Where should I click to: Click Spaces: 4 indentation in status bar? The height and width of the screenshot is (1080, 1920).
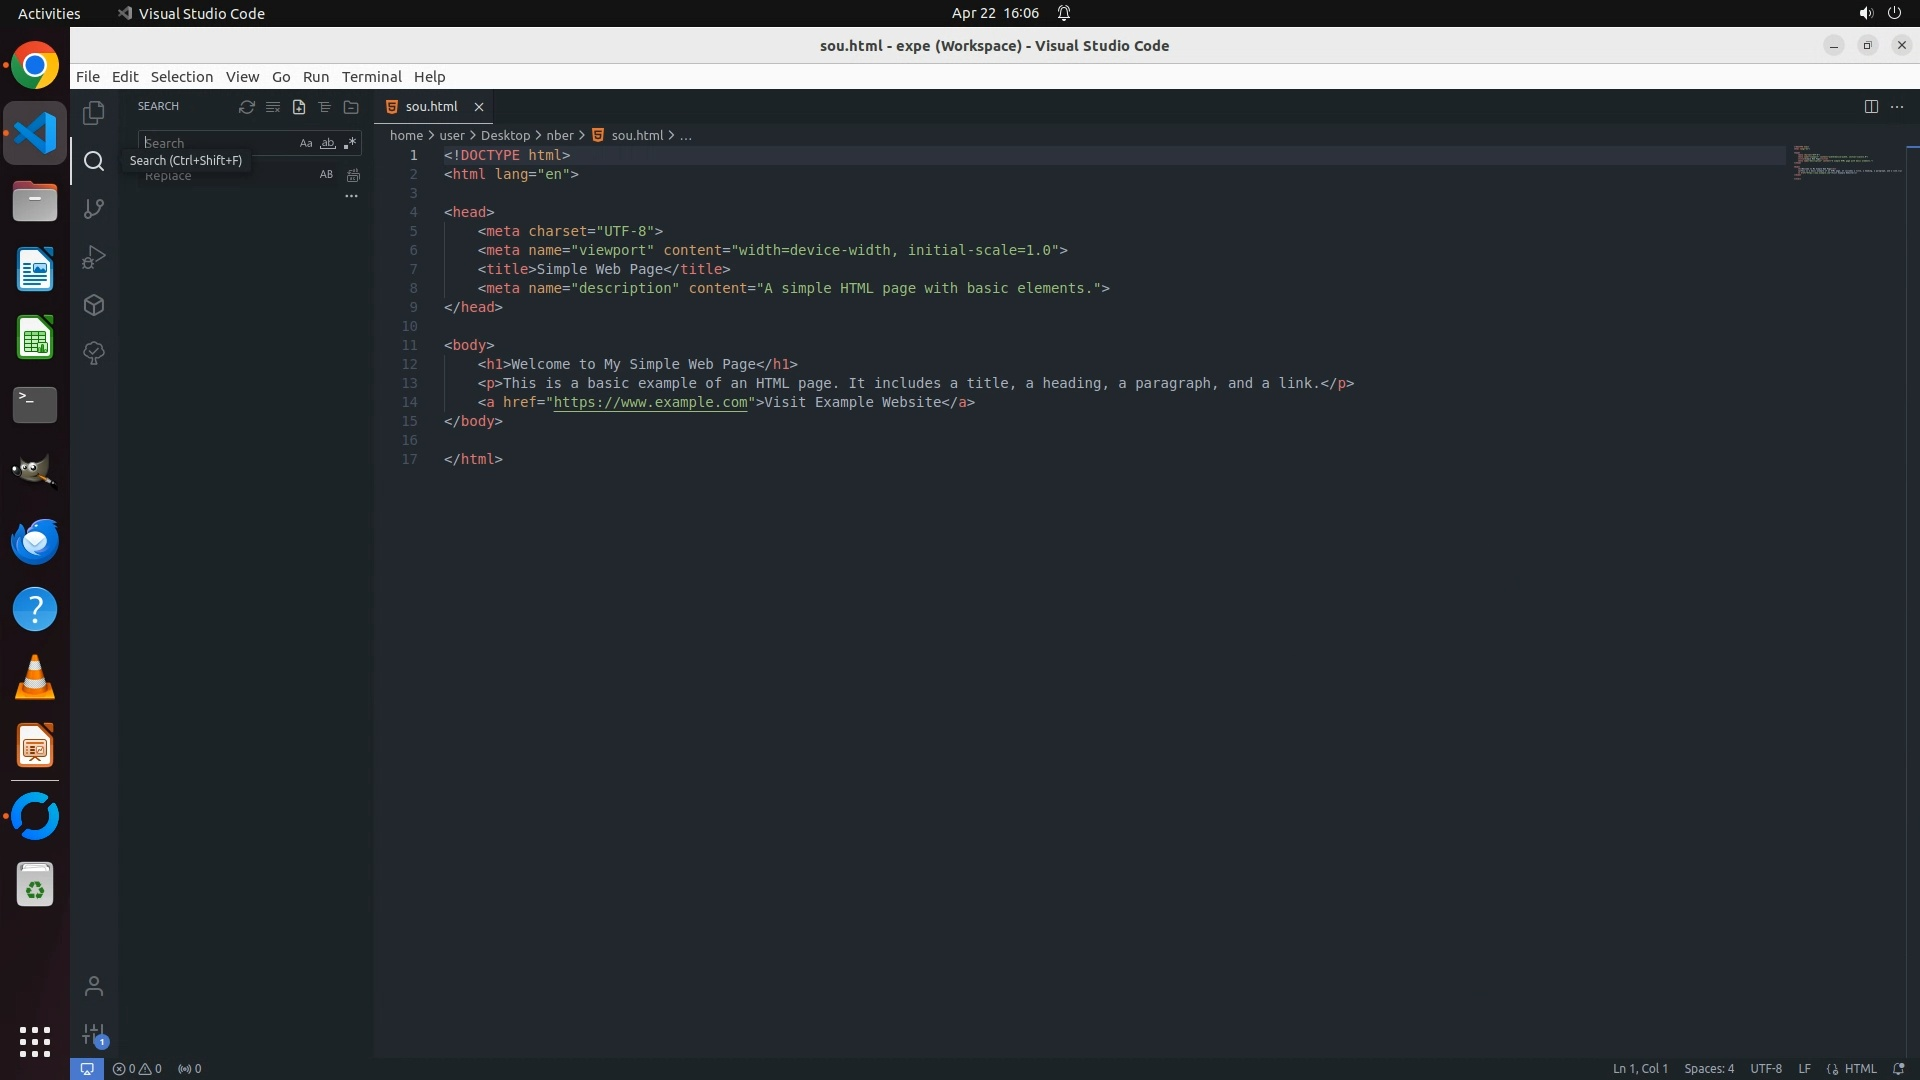coord(1708,1068)
